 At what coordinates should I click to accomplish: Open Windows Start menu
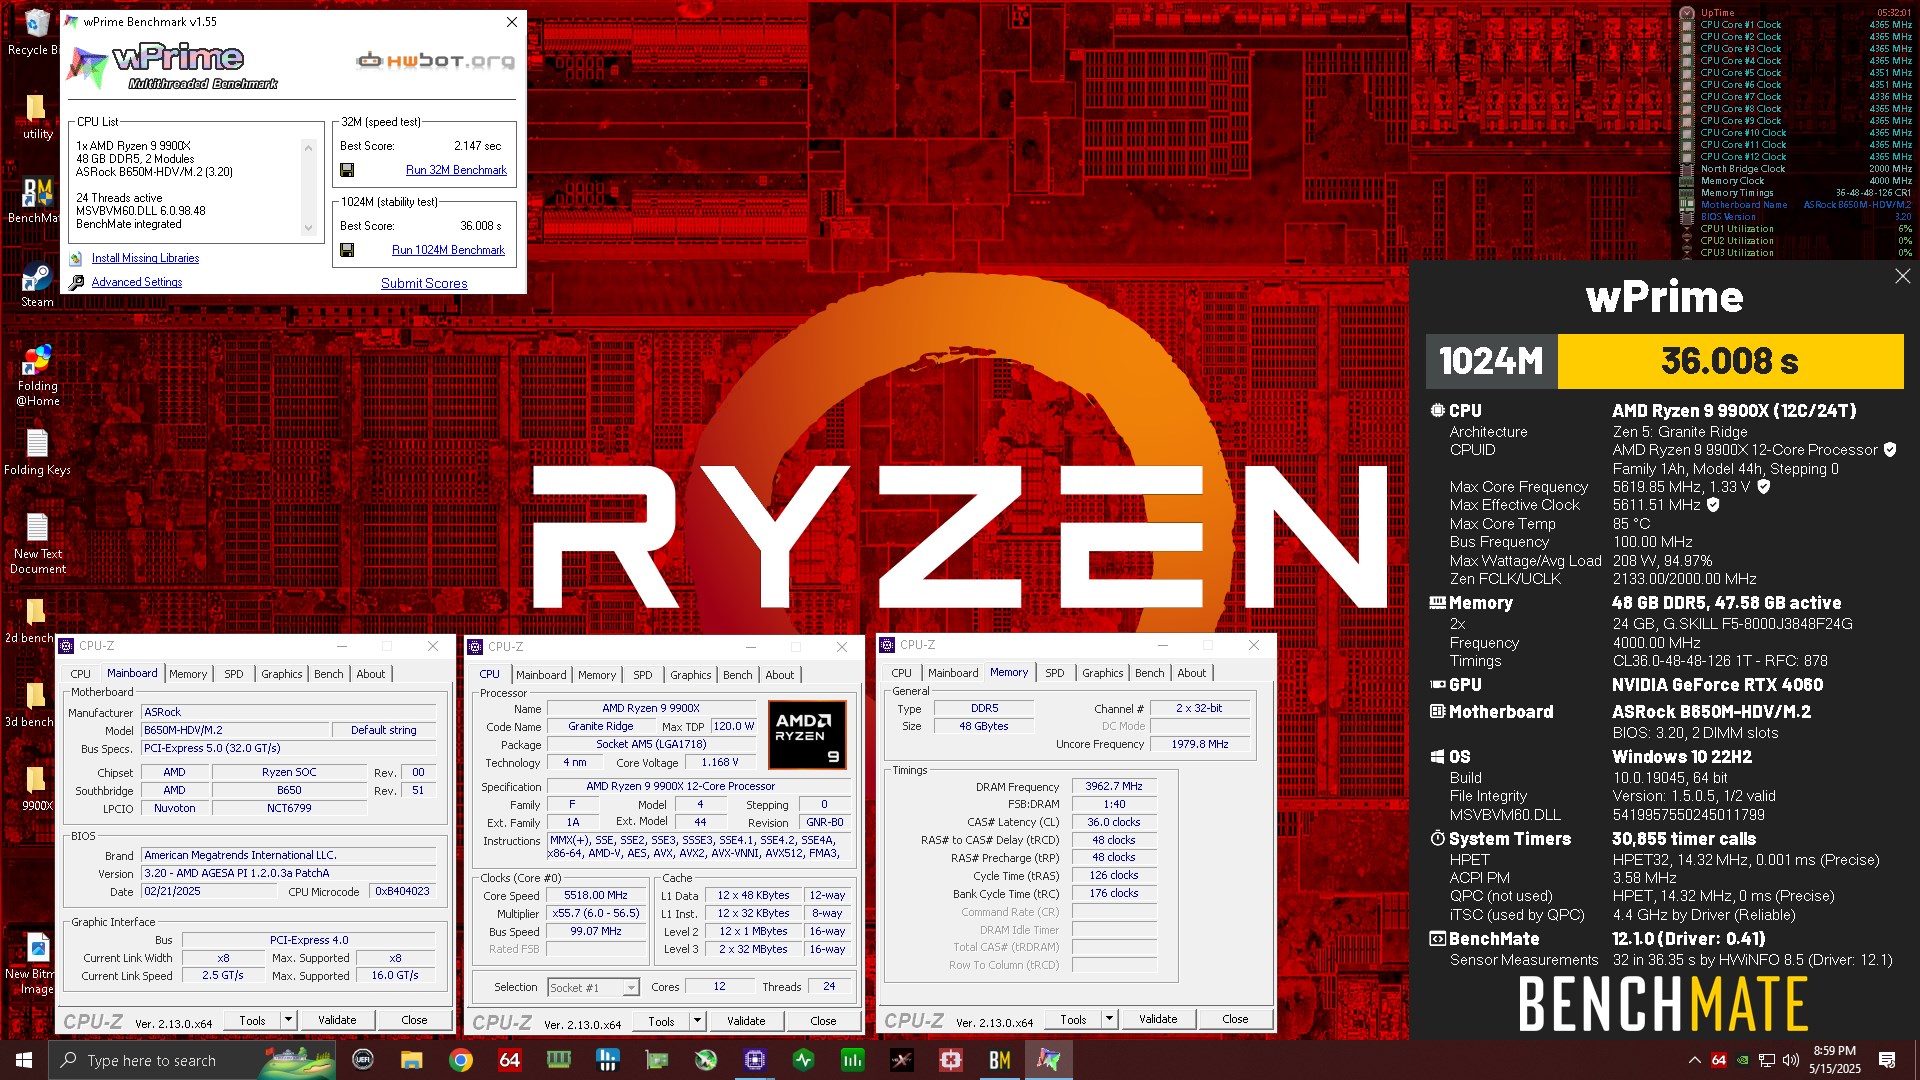[x=24, y=1060]
